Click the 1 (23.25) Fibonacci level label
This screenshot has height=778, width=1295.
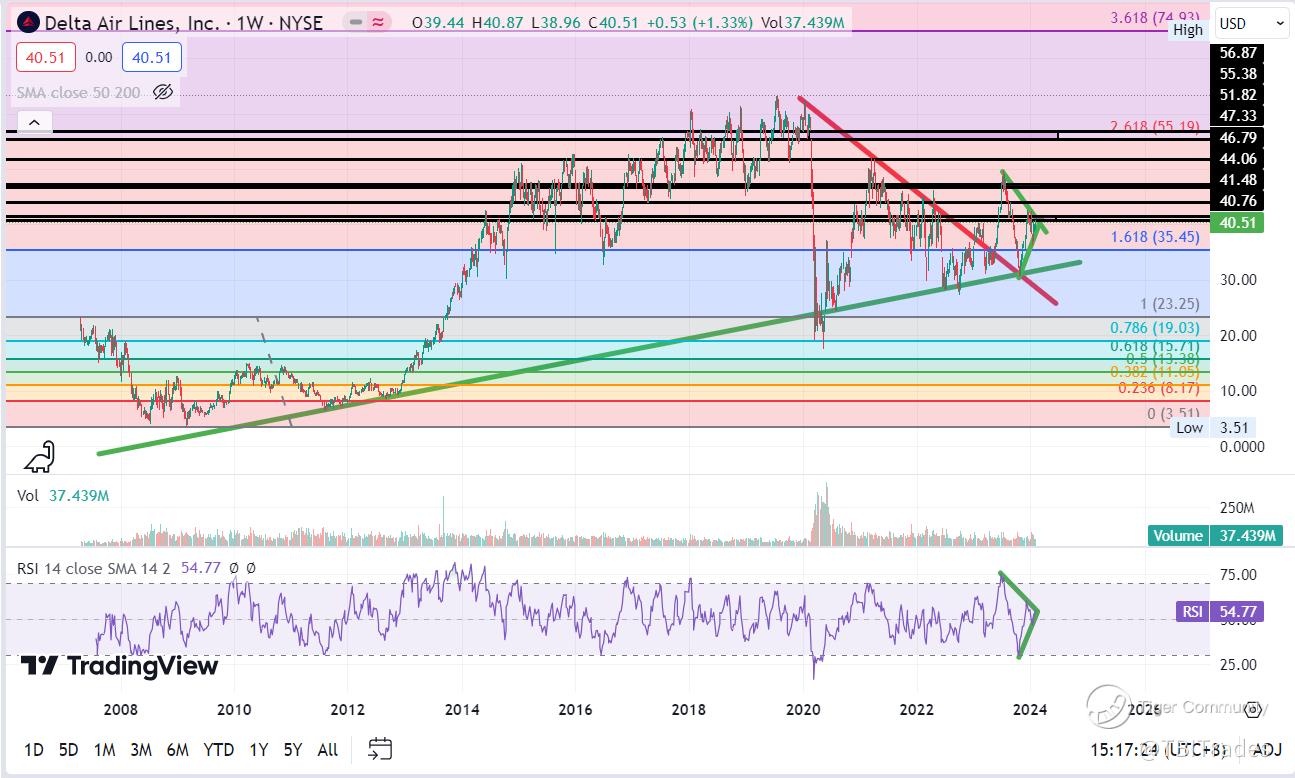pyautogui.click(x=1170, y=304)
